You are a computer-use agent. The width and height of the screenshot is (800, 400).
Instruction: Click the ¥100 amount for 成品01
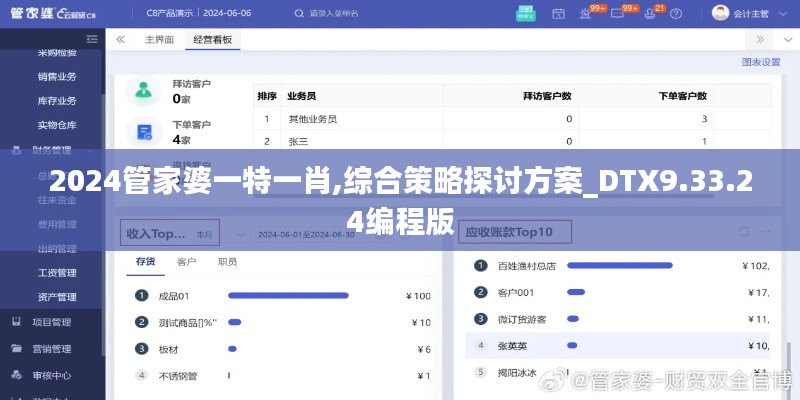pyautogui.click(x=418, y=296)
